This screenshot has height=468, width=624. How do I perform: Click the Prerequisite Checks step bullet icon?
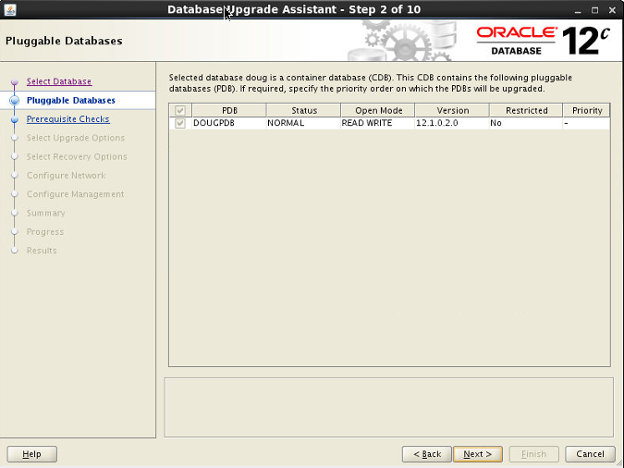14,120
